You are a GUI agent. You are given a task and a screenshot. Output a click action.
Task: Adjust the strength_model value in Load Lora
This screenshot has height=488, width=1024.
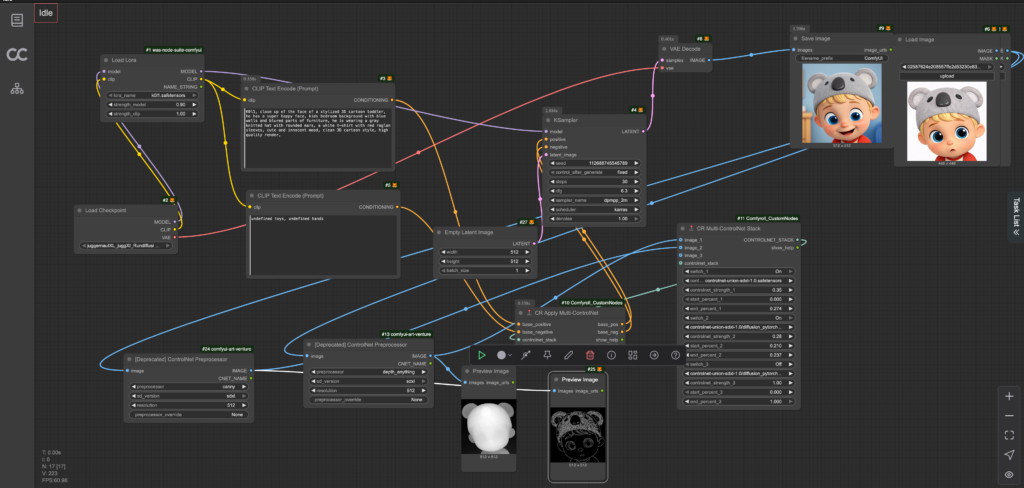150,104
